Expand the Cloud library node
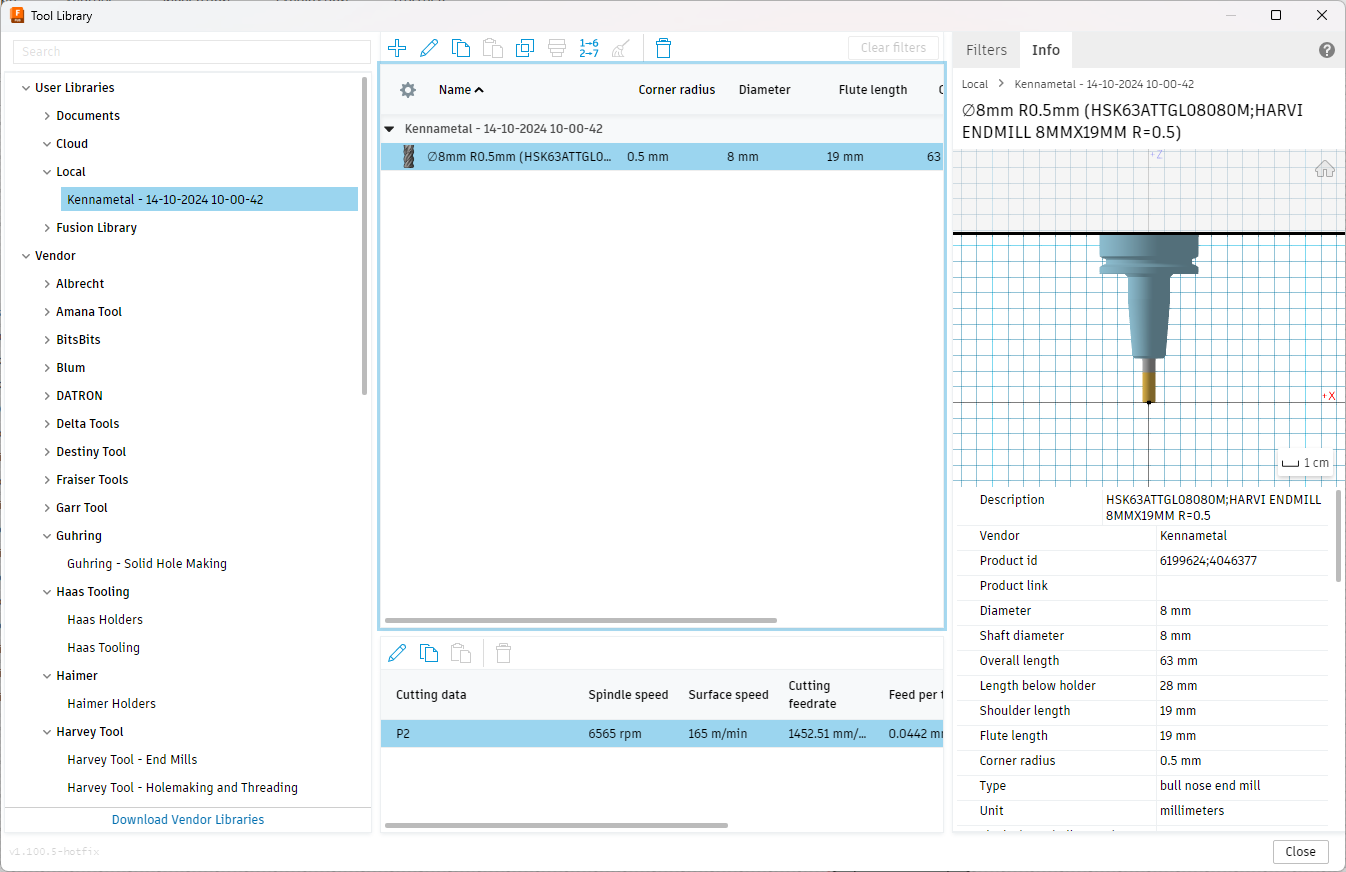The width and height of the screenshot is (1346, 872). [x=47, y=144]
